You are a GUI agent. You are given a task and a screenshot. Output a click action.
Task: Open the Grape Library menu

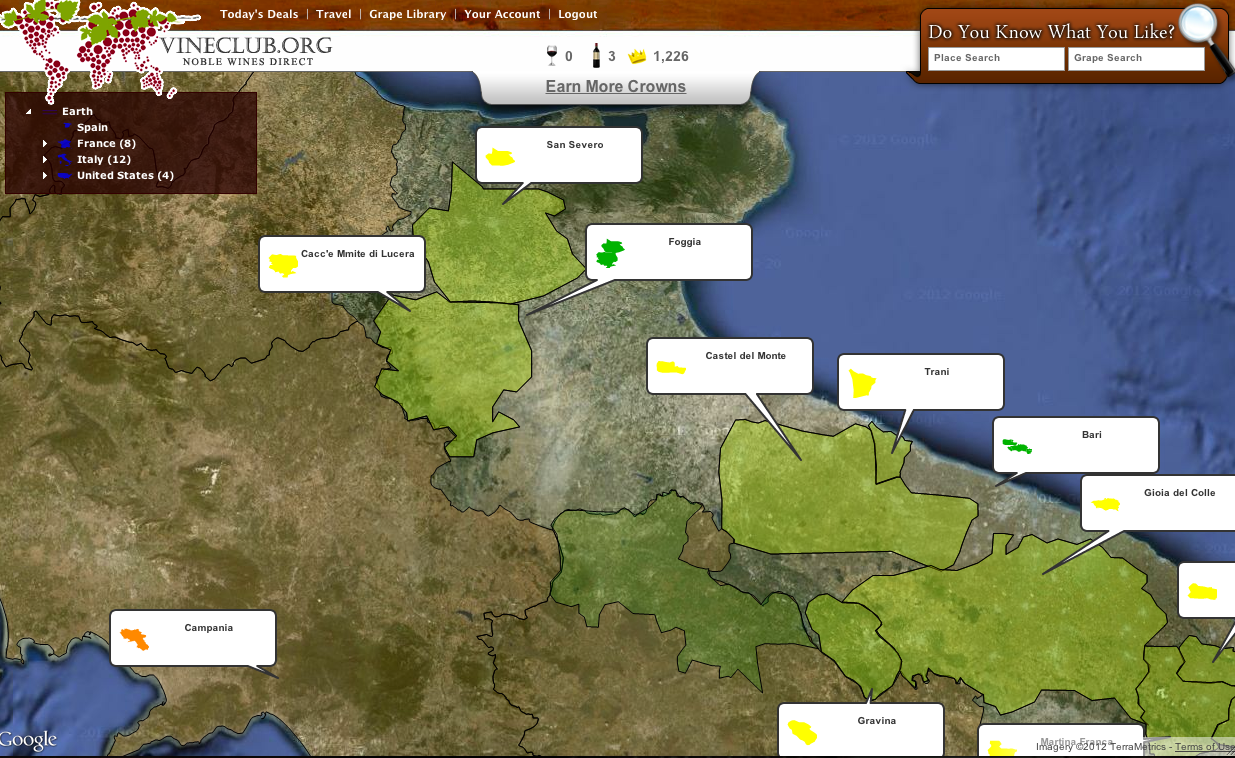coord(407,14)
